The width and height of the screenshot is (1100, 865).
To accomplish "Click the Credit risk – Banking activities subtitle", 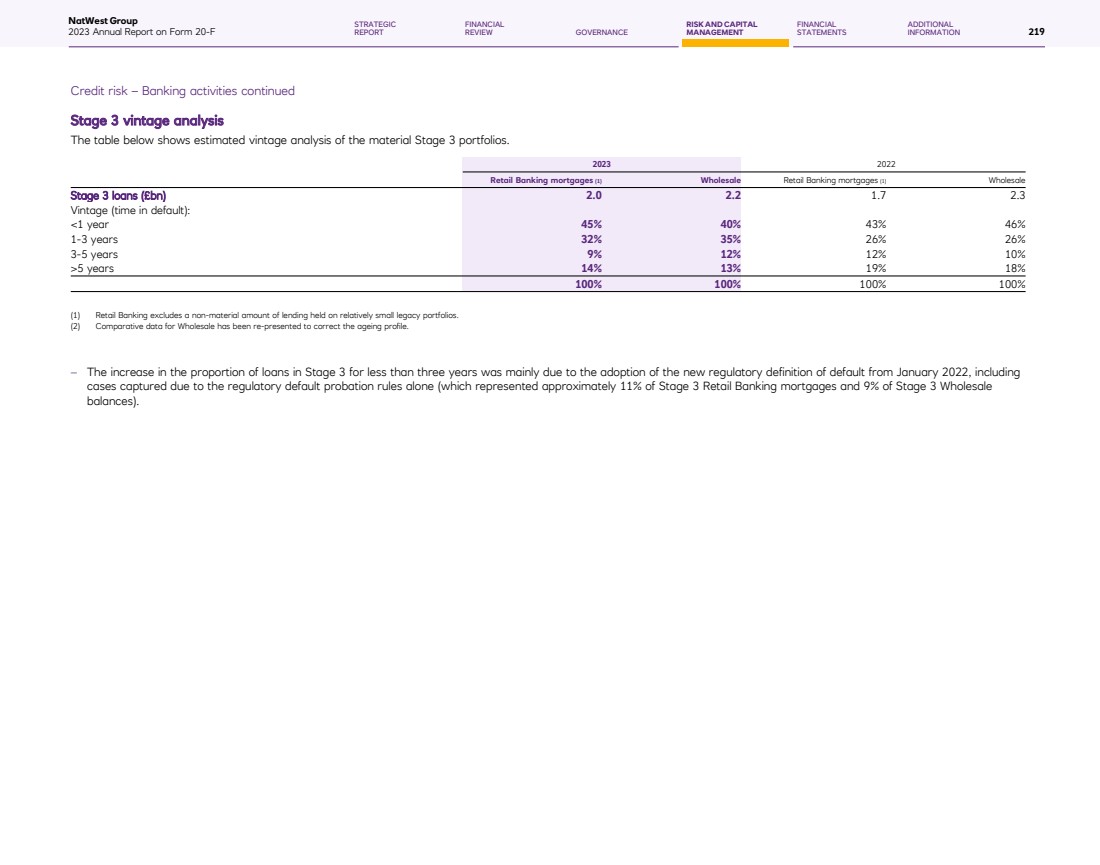I will click(x=182, y=91).
